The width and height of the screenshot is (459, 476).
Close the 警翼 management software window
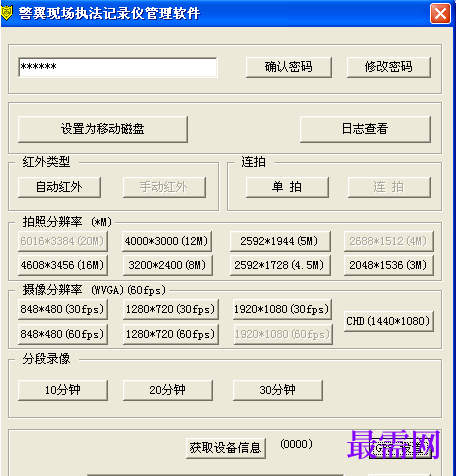click(x=440, y=14)
